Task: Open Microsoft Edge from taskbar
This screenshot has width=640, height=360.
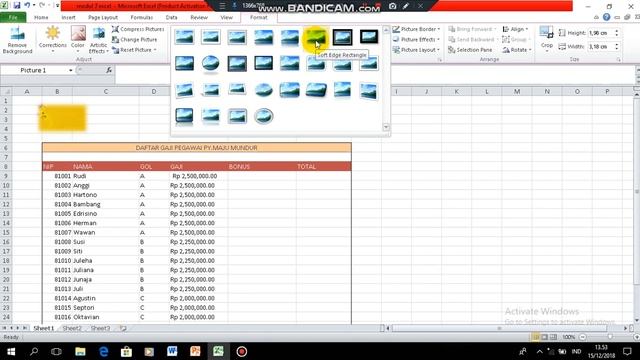Action: (x=103, y=351)
